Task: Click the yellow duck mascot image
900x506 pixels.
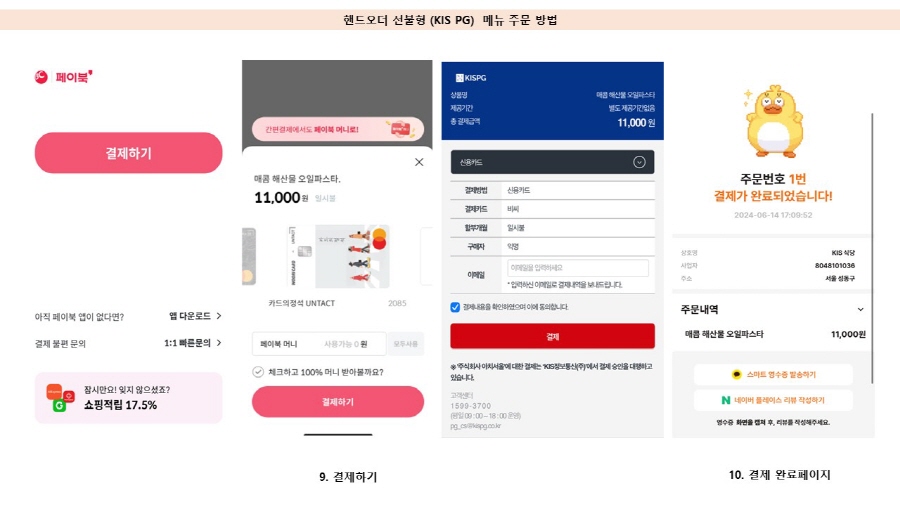Action: [x=773, y=122]
